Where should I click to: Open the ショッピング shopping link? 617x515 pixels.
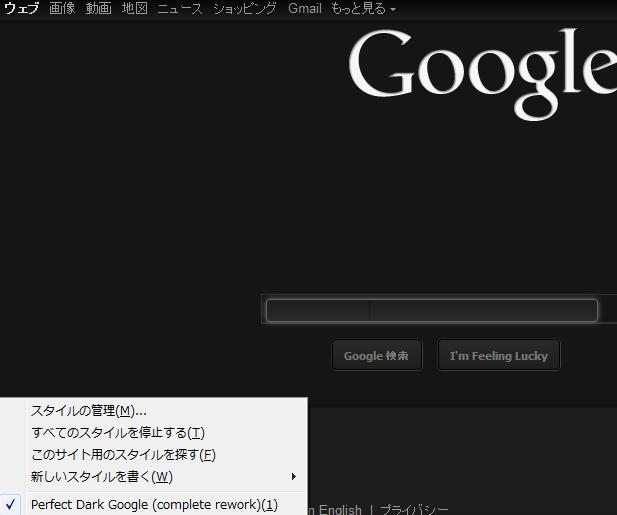coord(244,8)
